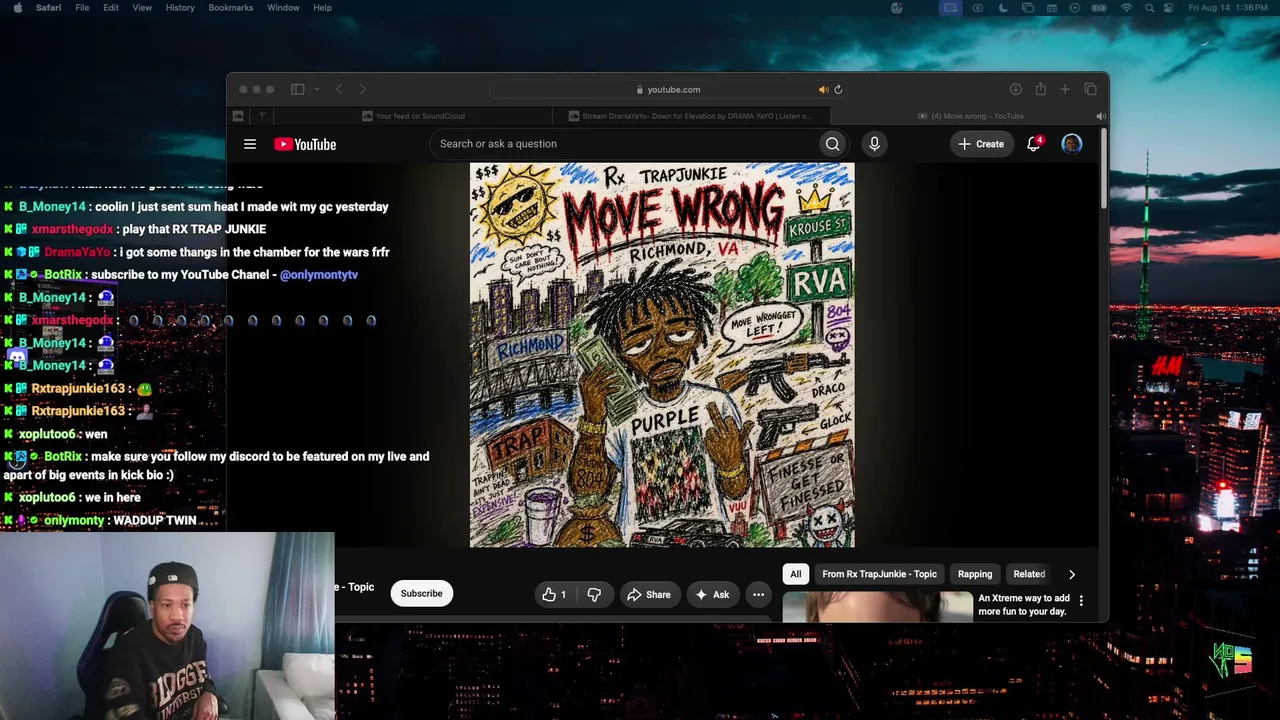Image resolution: width=1280 pixels, height=720 pixels.
Task: Open the YouTube guide hamburger menu
Action: [250, 144]
